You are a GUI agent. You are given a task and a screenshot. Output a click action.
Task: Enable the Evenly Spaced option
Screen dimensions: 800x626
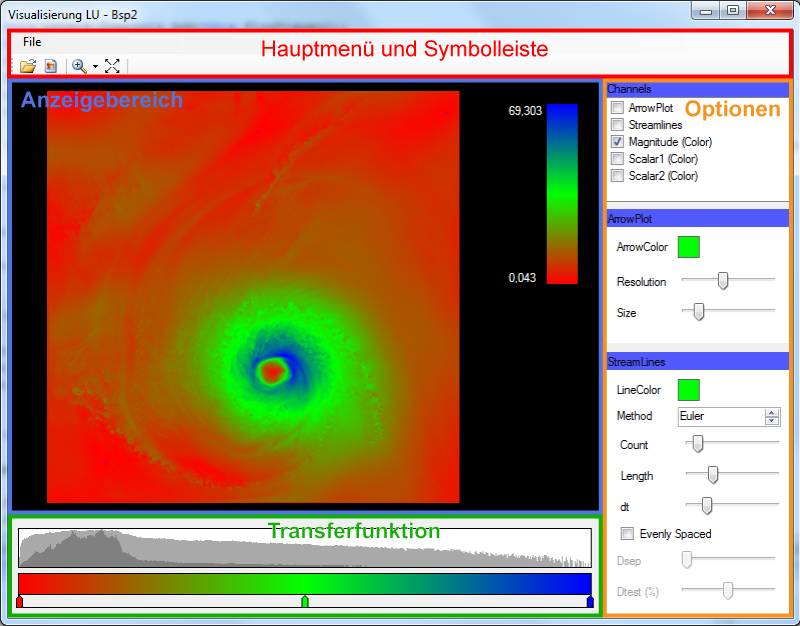click(x=628, y=534)
